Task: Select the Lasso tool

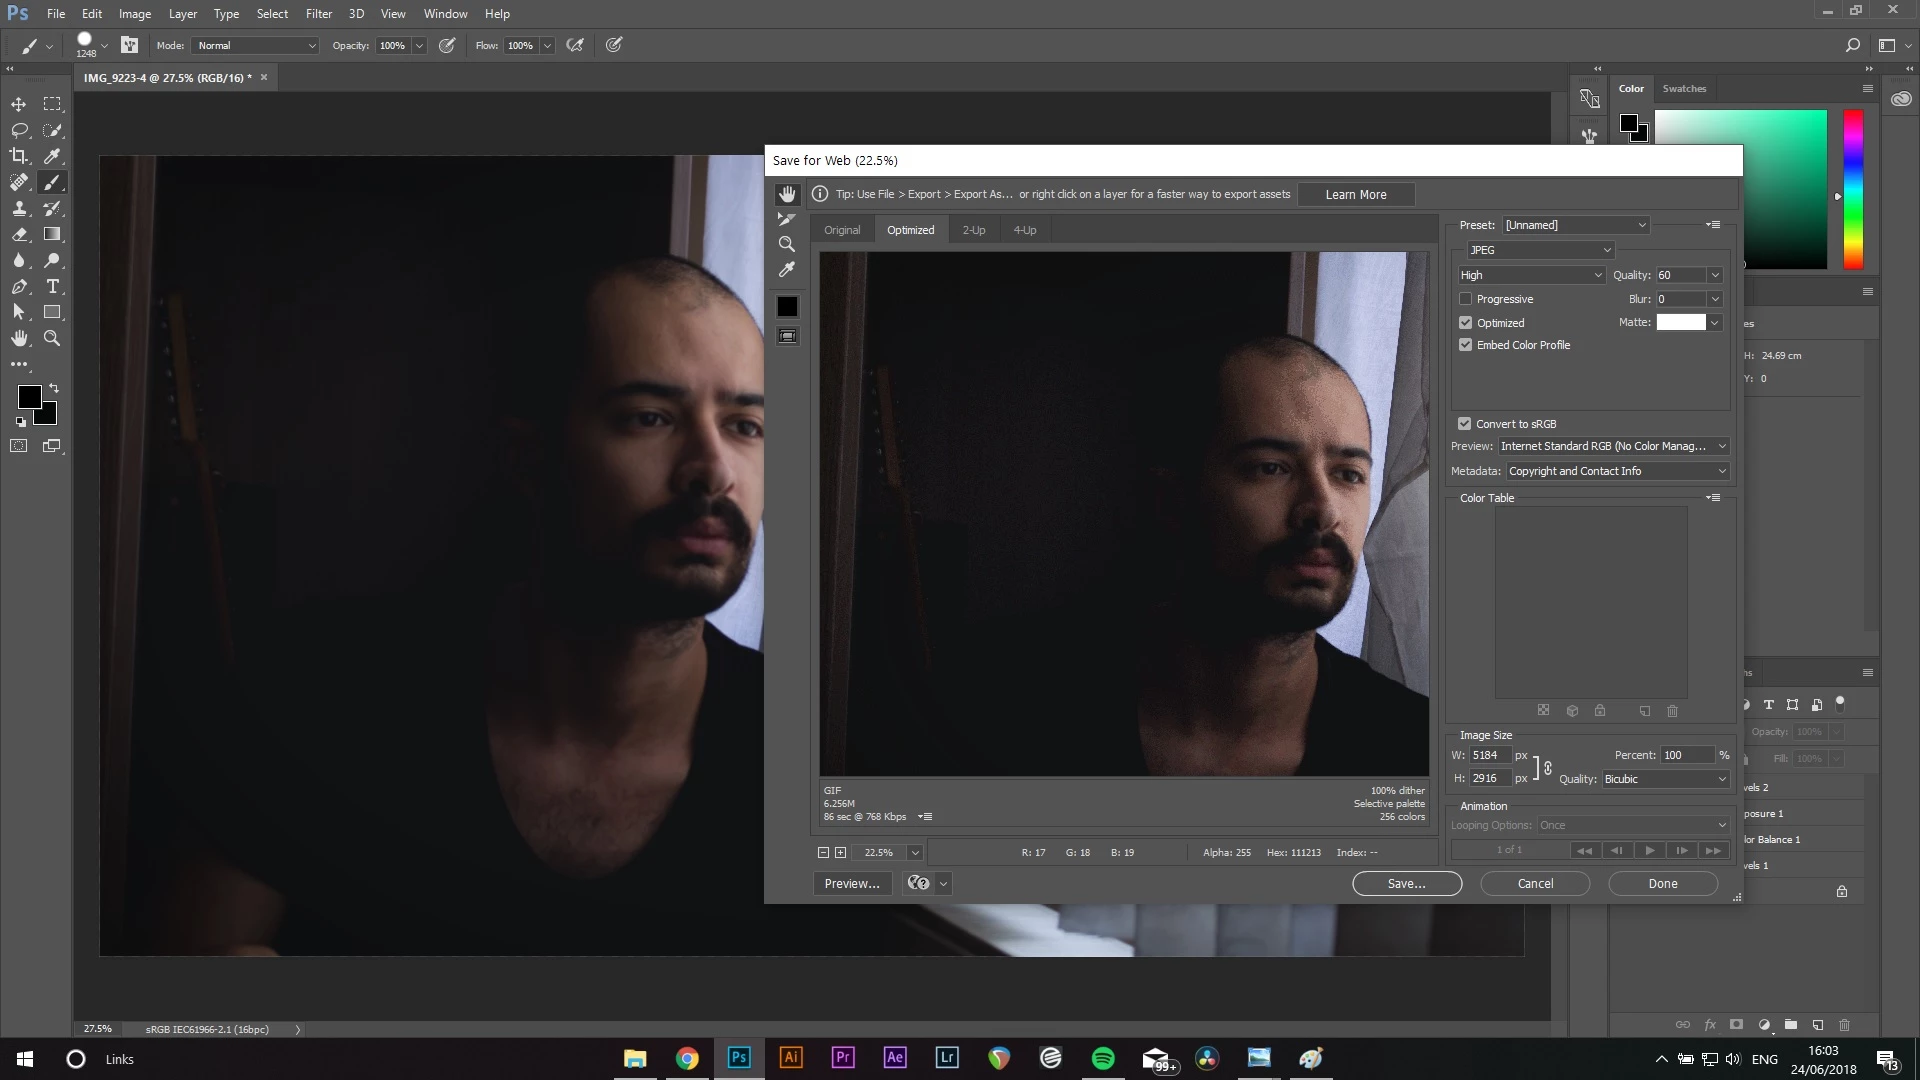Action: tap(19, 130)
